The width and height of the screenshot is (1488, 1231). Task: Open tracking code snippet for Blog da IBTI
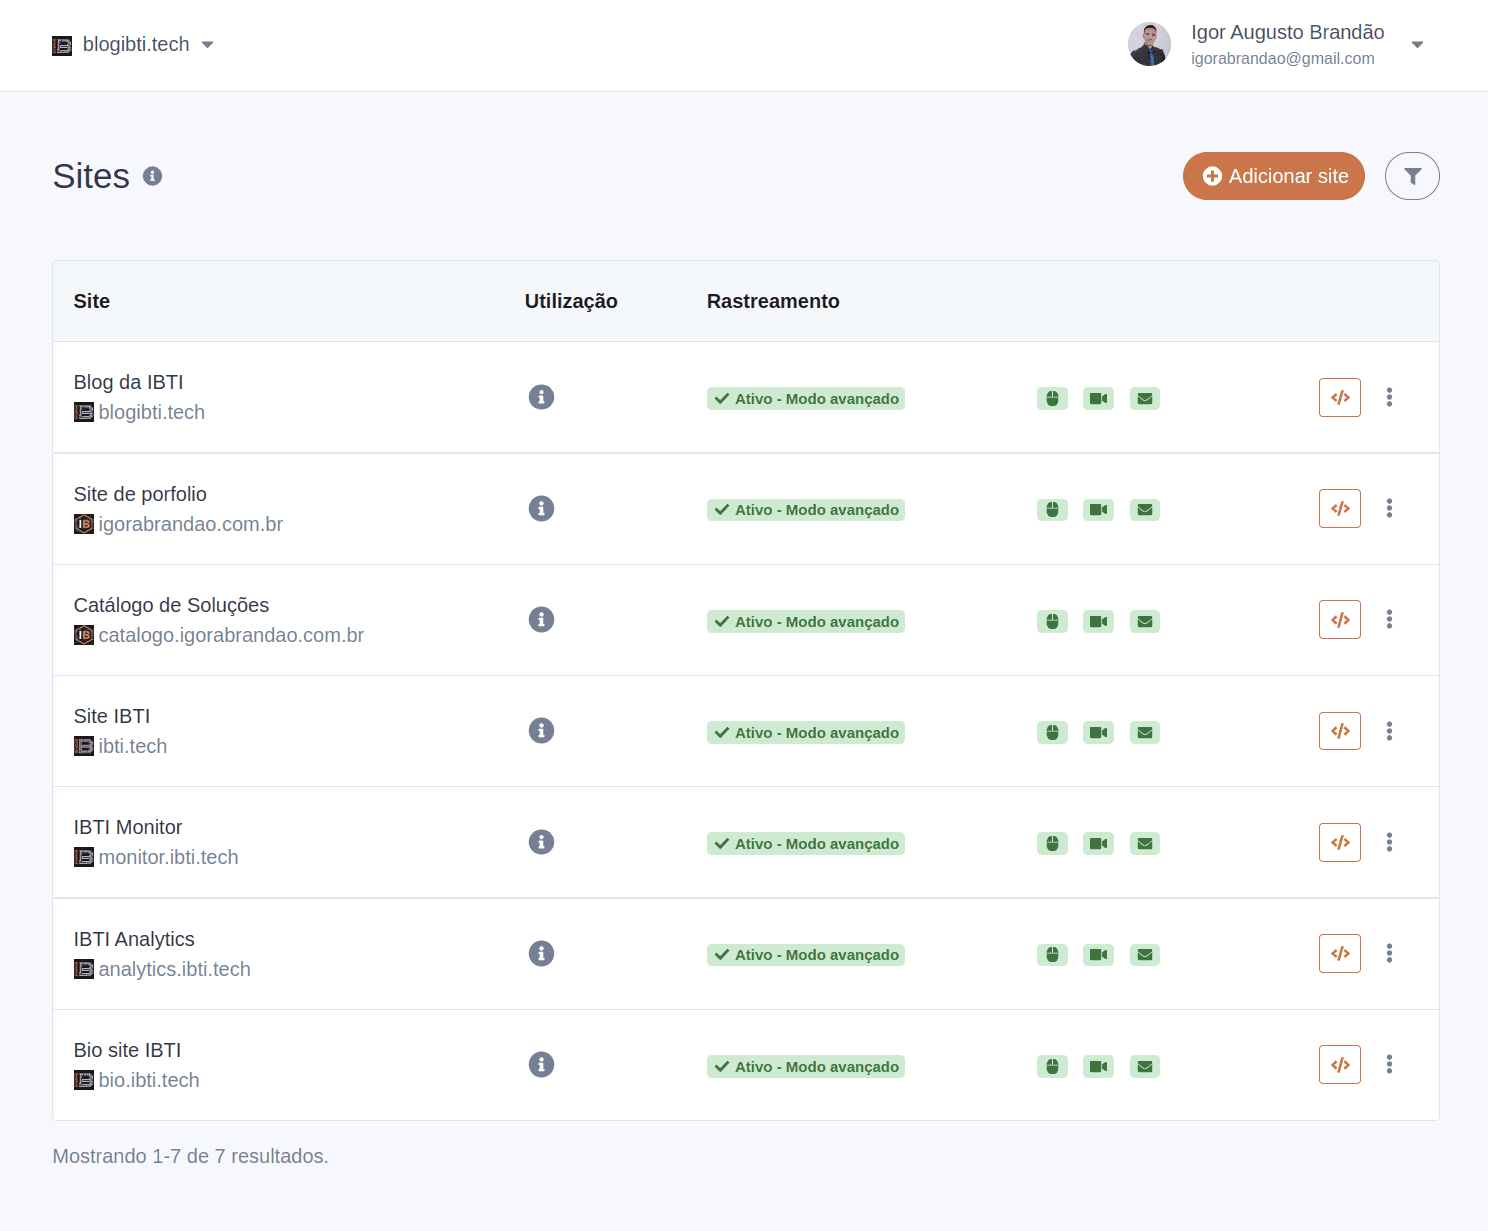[1339, 397]
